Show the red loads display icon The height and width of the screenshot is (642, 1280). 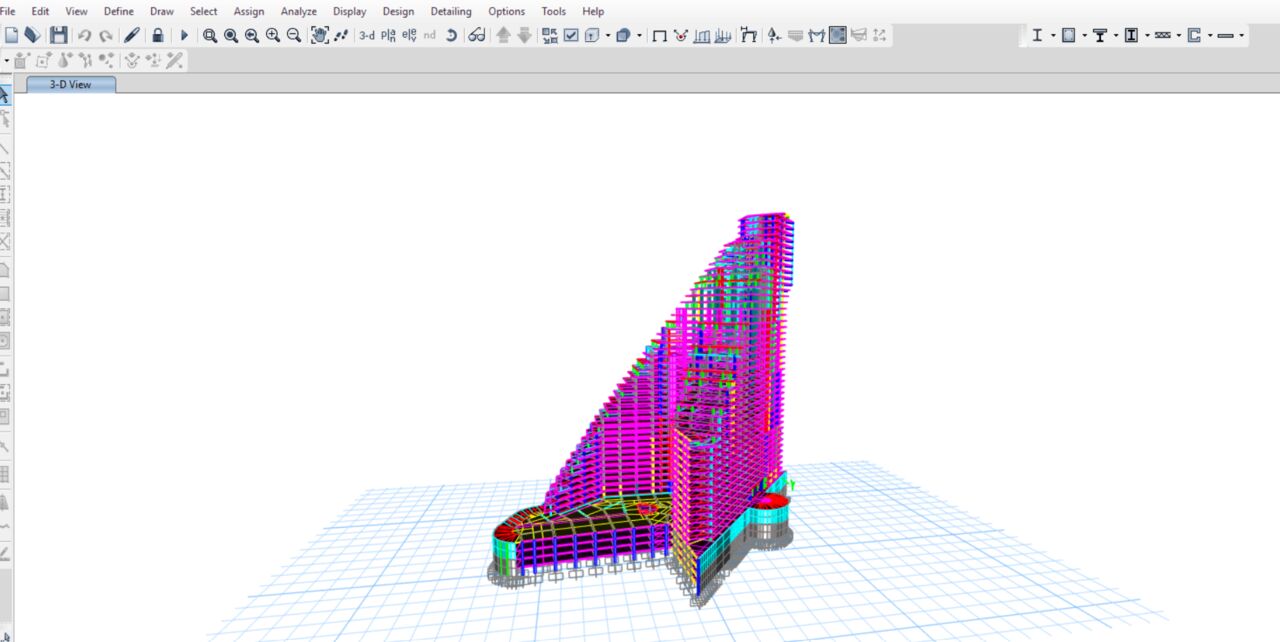681,35
